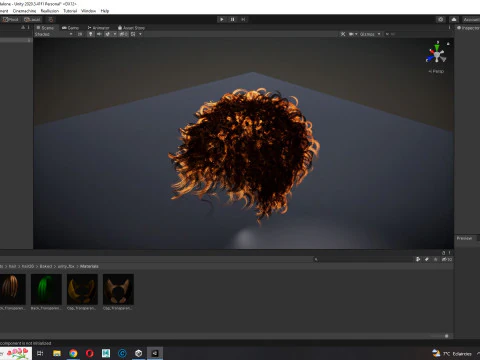The width and height of the screenshot is (480, 360).
Task: Click the Project search field
Action: 363,259
